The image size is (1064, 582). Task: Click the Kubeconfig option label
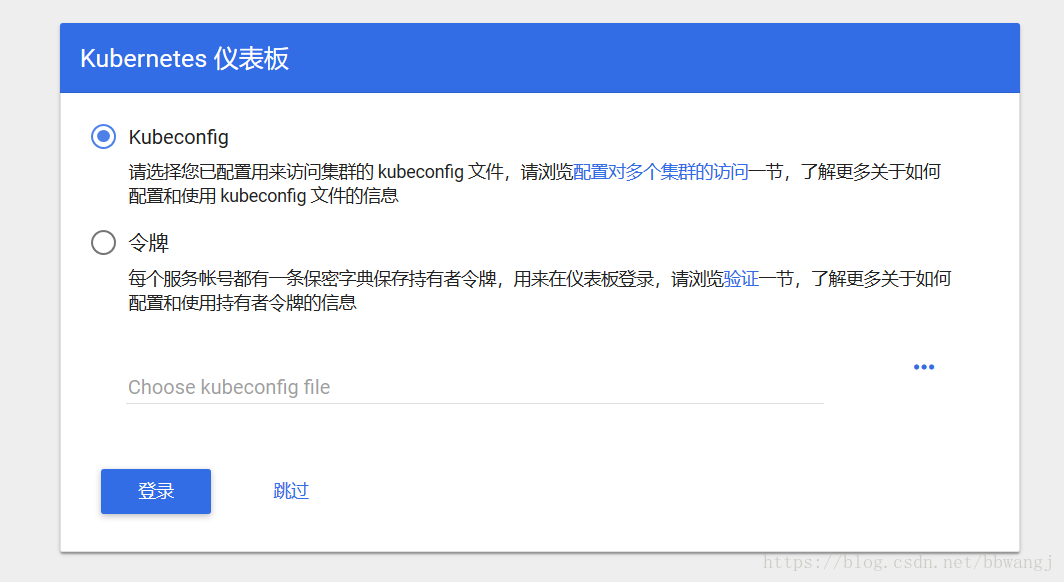[x=178, y=137]
